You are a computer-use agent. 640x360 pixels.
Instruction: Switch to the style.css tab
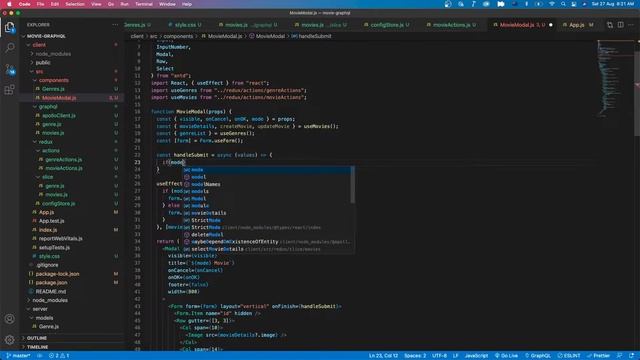pyautogui.click(x=184, y=25)
